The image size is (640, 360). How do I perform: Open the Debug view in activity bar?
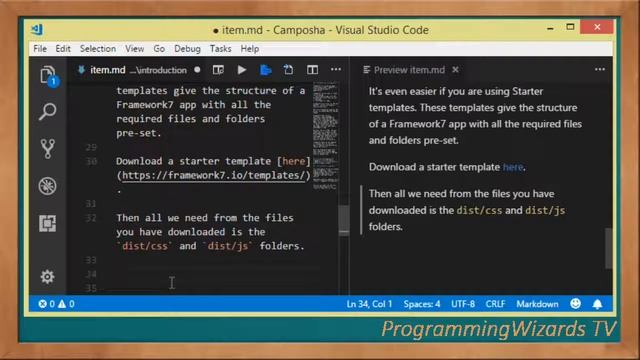click(x=47, y=186)
